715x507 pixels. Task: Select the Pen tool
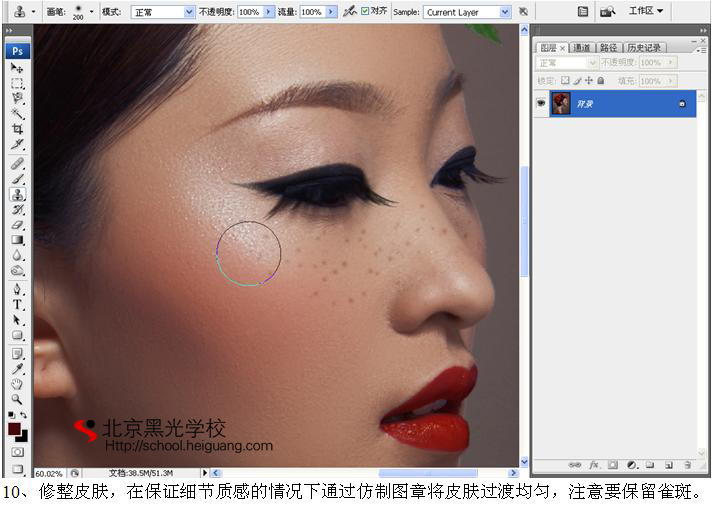[17, 289]
